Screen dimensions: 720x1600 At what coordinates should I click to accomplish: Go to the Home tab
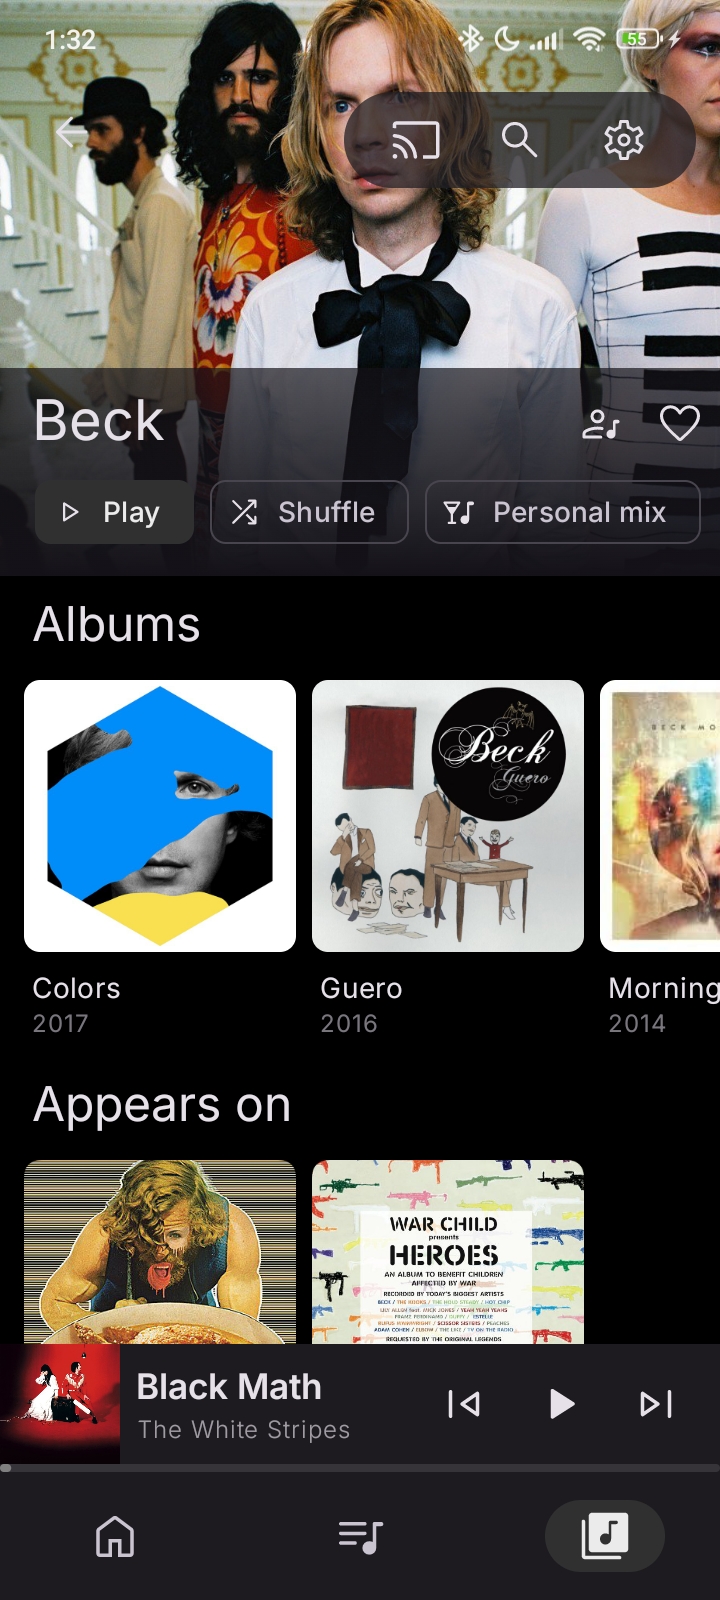115,1536
